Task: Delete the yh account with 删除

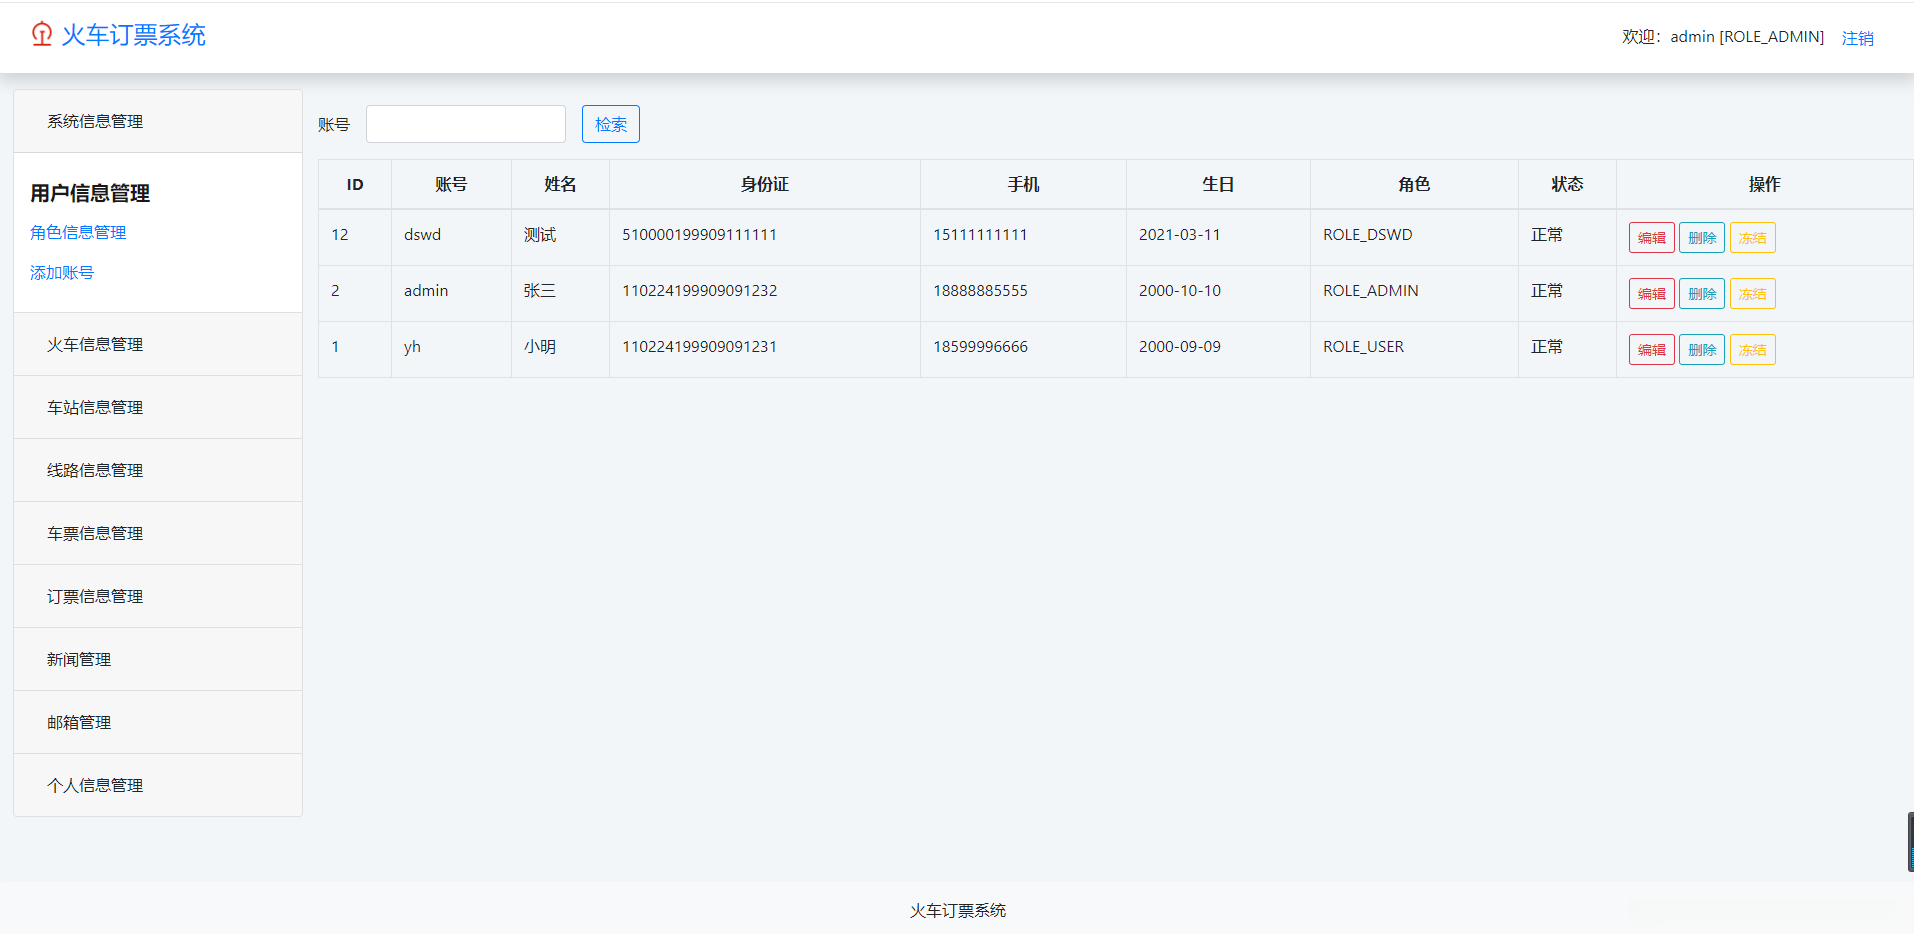Action: tap(1702, 350)
